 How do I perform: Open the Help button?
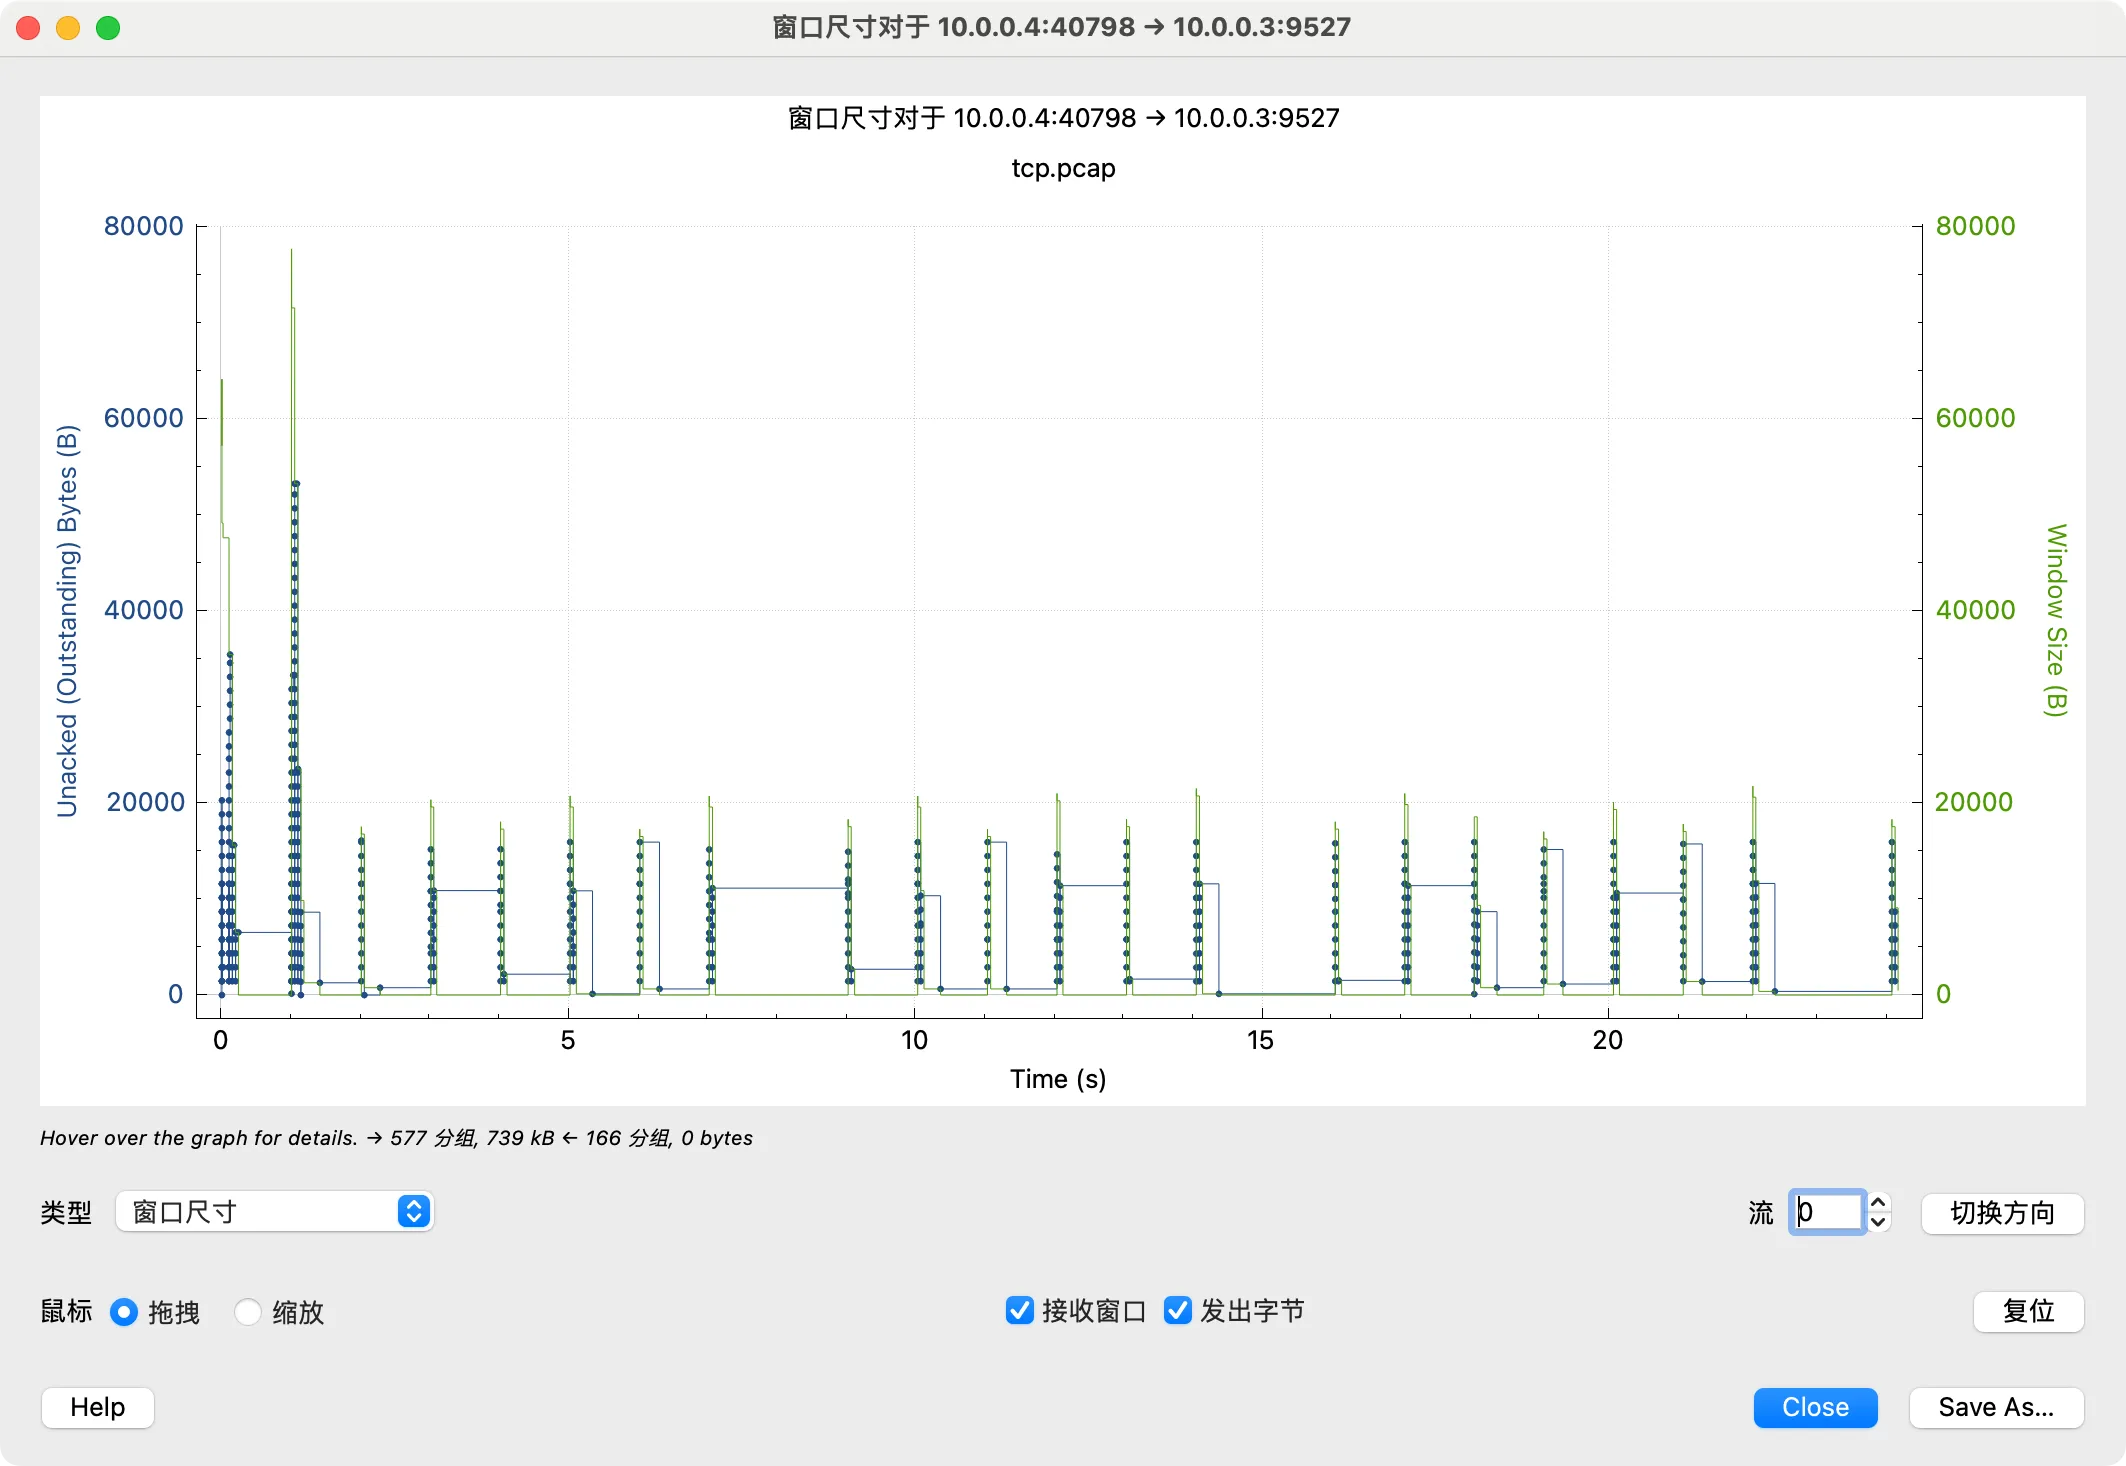click(x=97, y=1407)
